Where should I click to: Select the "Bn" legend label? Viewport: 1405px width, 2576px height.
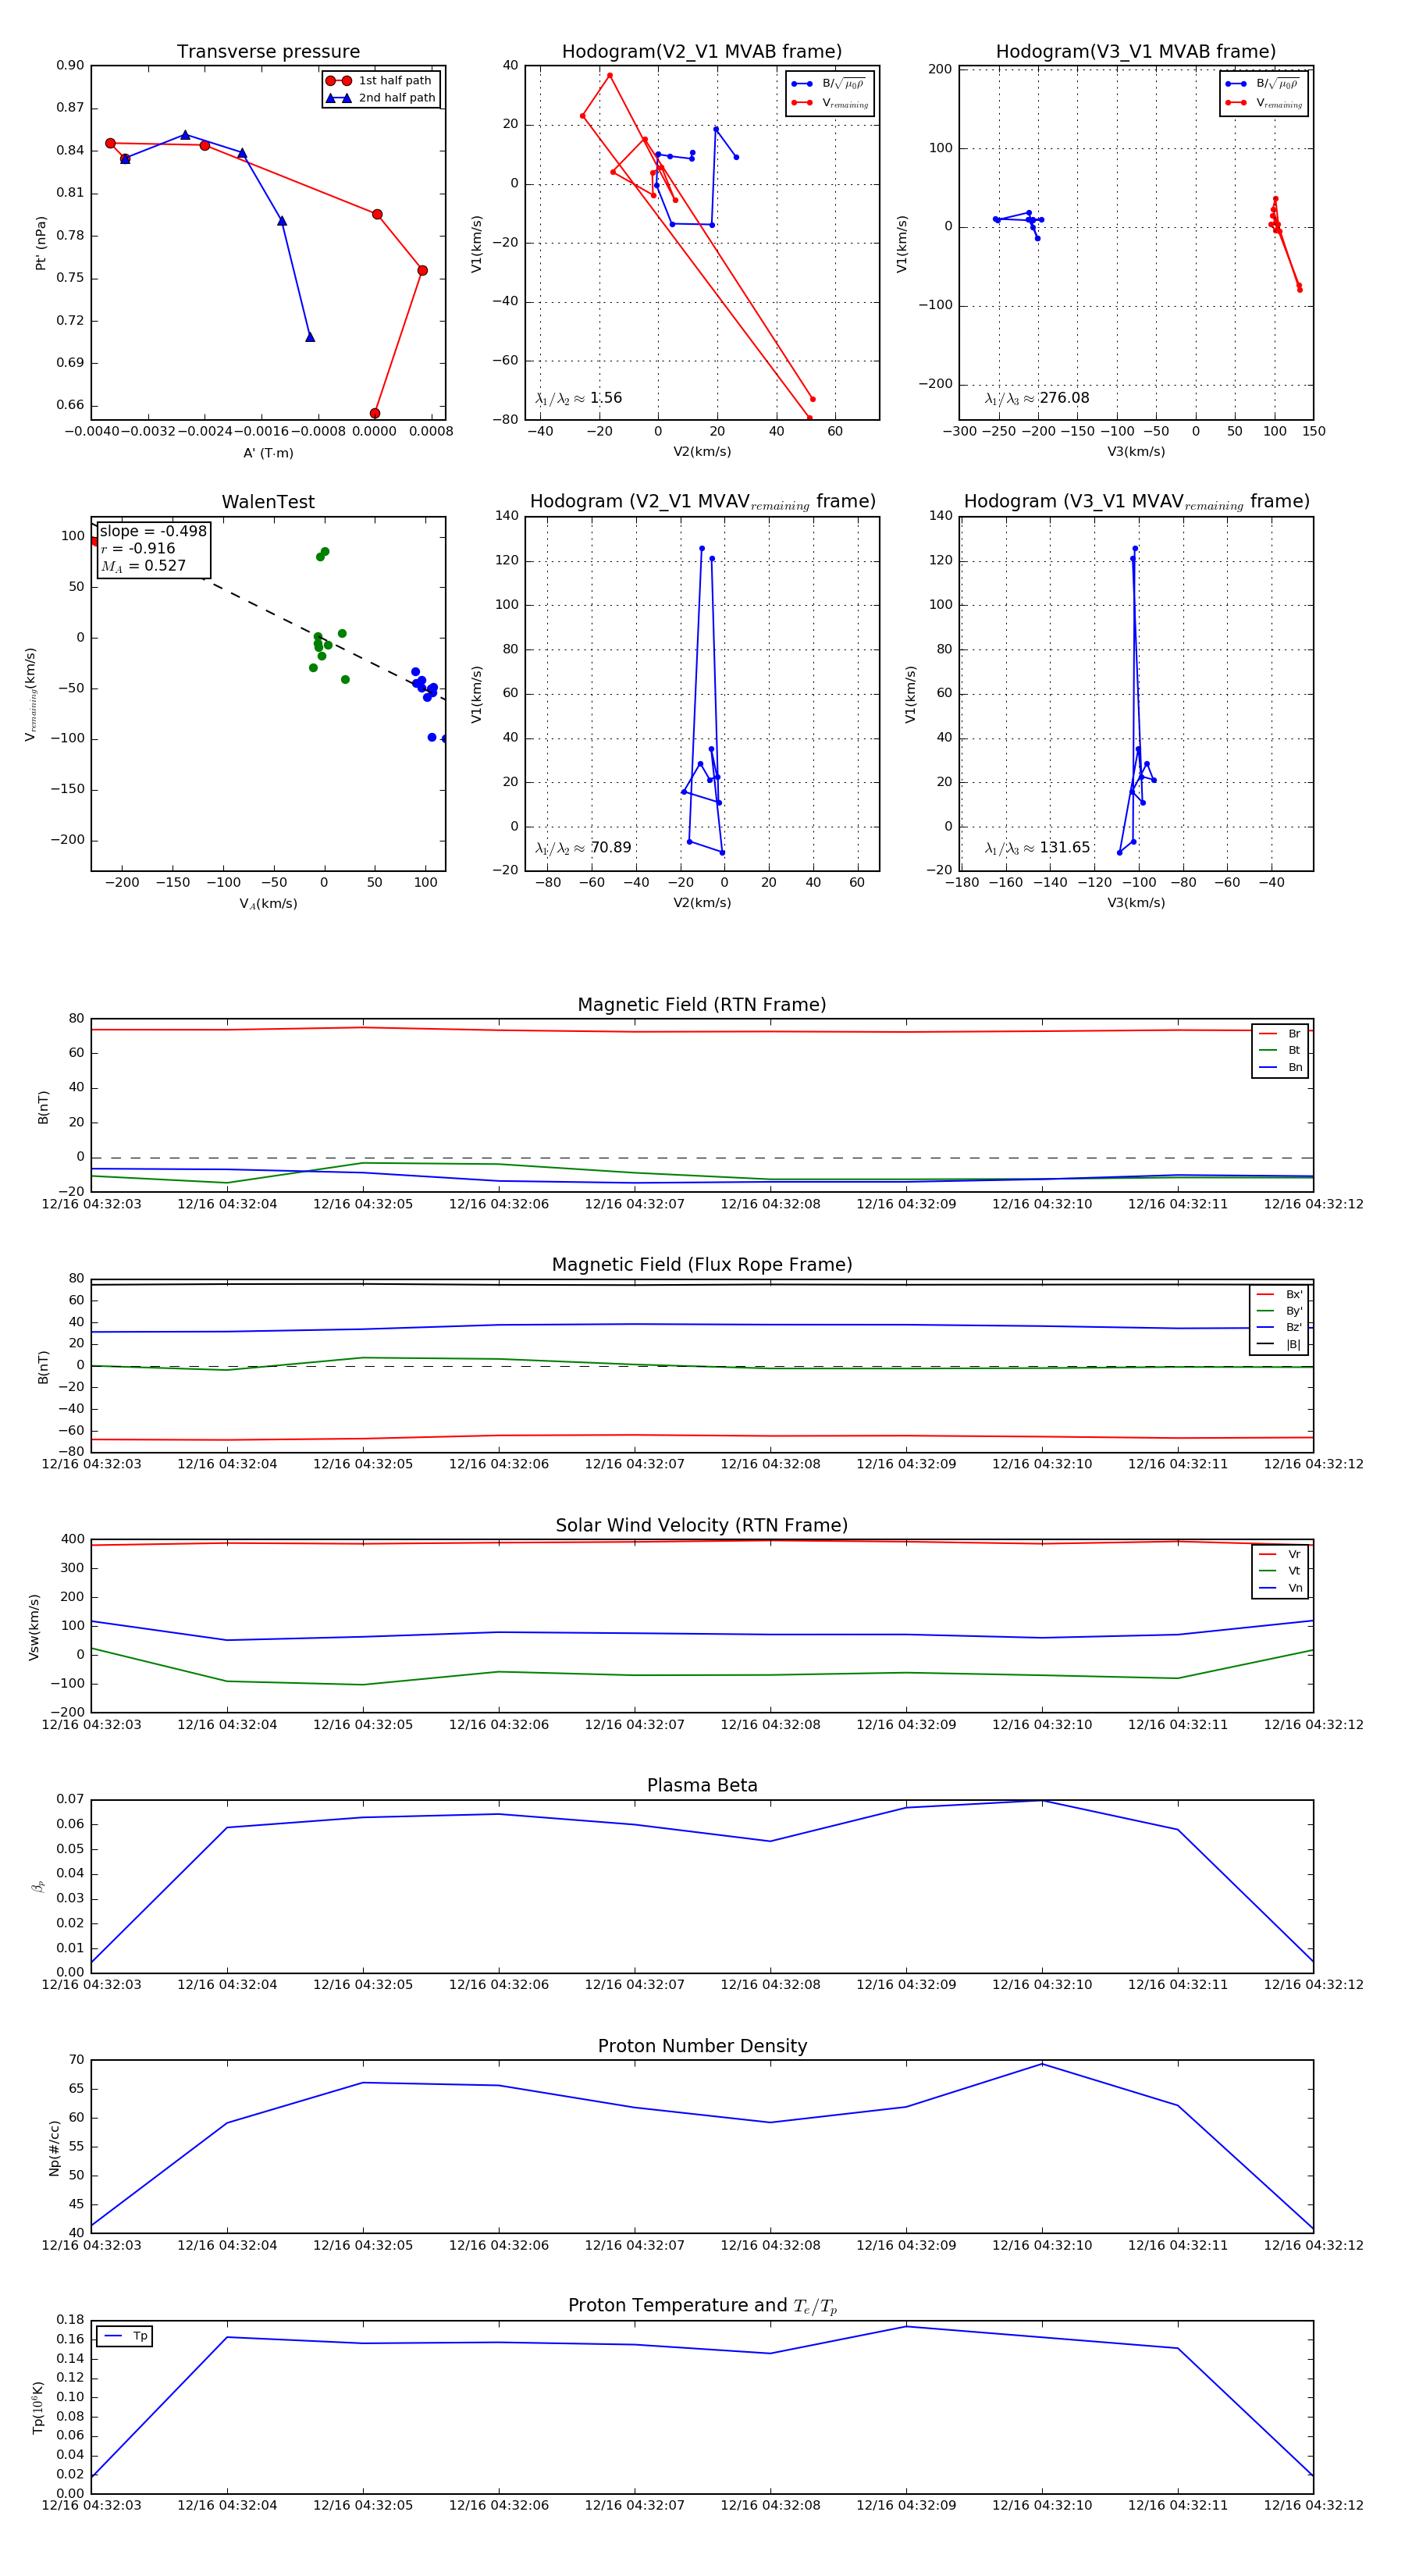pyautogui.click(x=1295, y=1067)
